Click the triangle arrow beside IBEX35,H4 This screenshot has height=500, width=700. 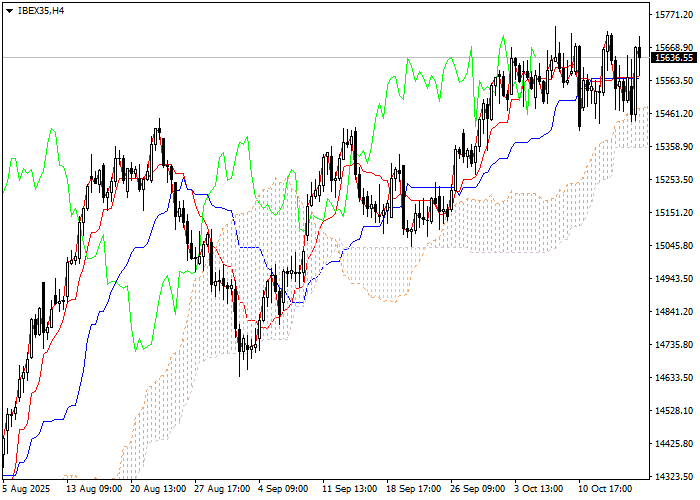9,10
